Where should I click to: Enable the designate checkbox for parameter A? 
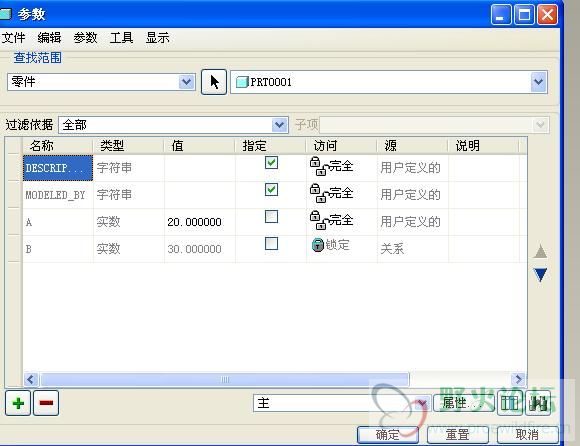(272, 217)
